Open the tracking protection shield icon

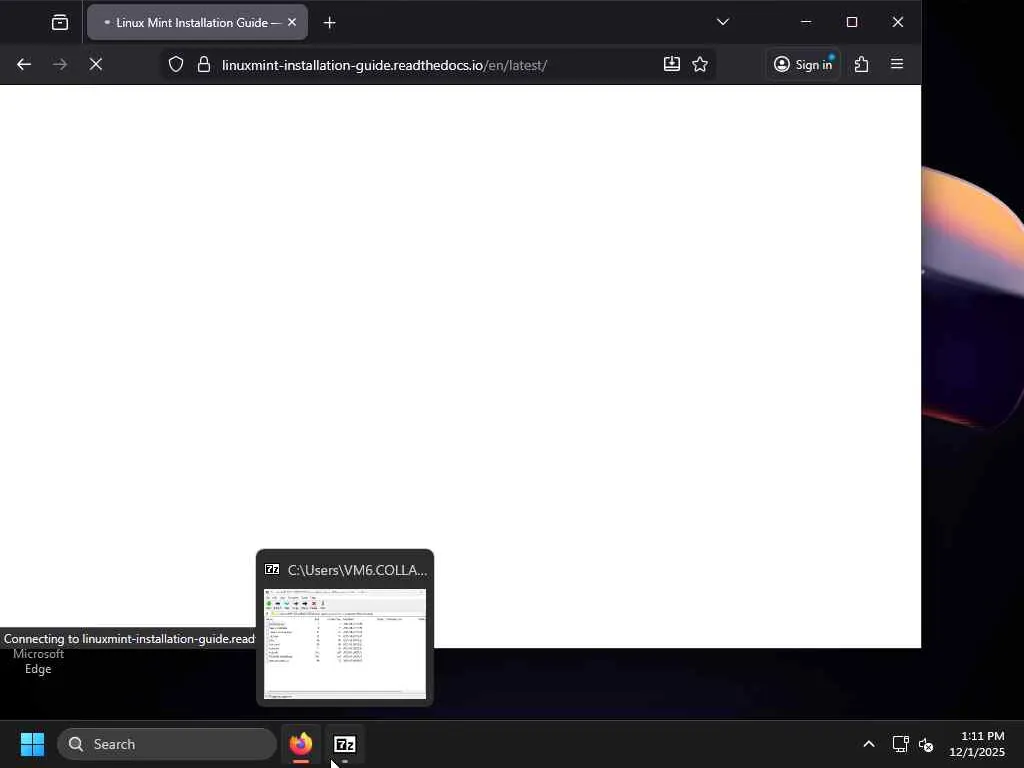(176, 65)
